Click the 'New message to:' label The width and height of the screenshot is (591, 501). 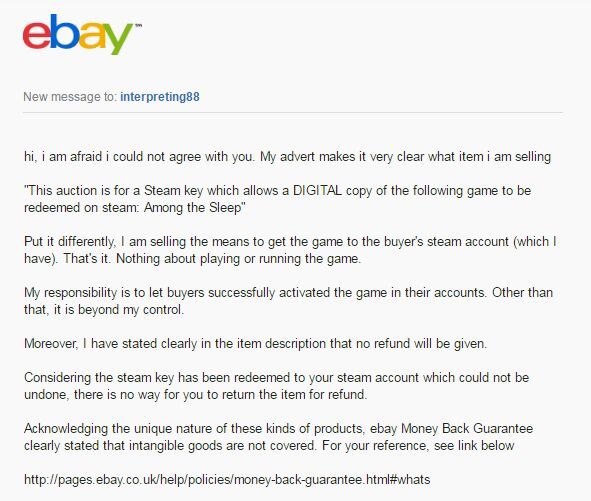click(70, 97)
